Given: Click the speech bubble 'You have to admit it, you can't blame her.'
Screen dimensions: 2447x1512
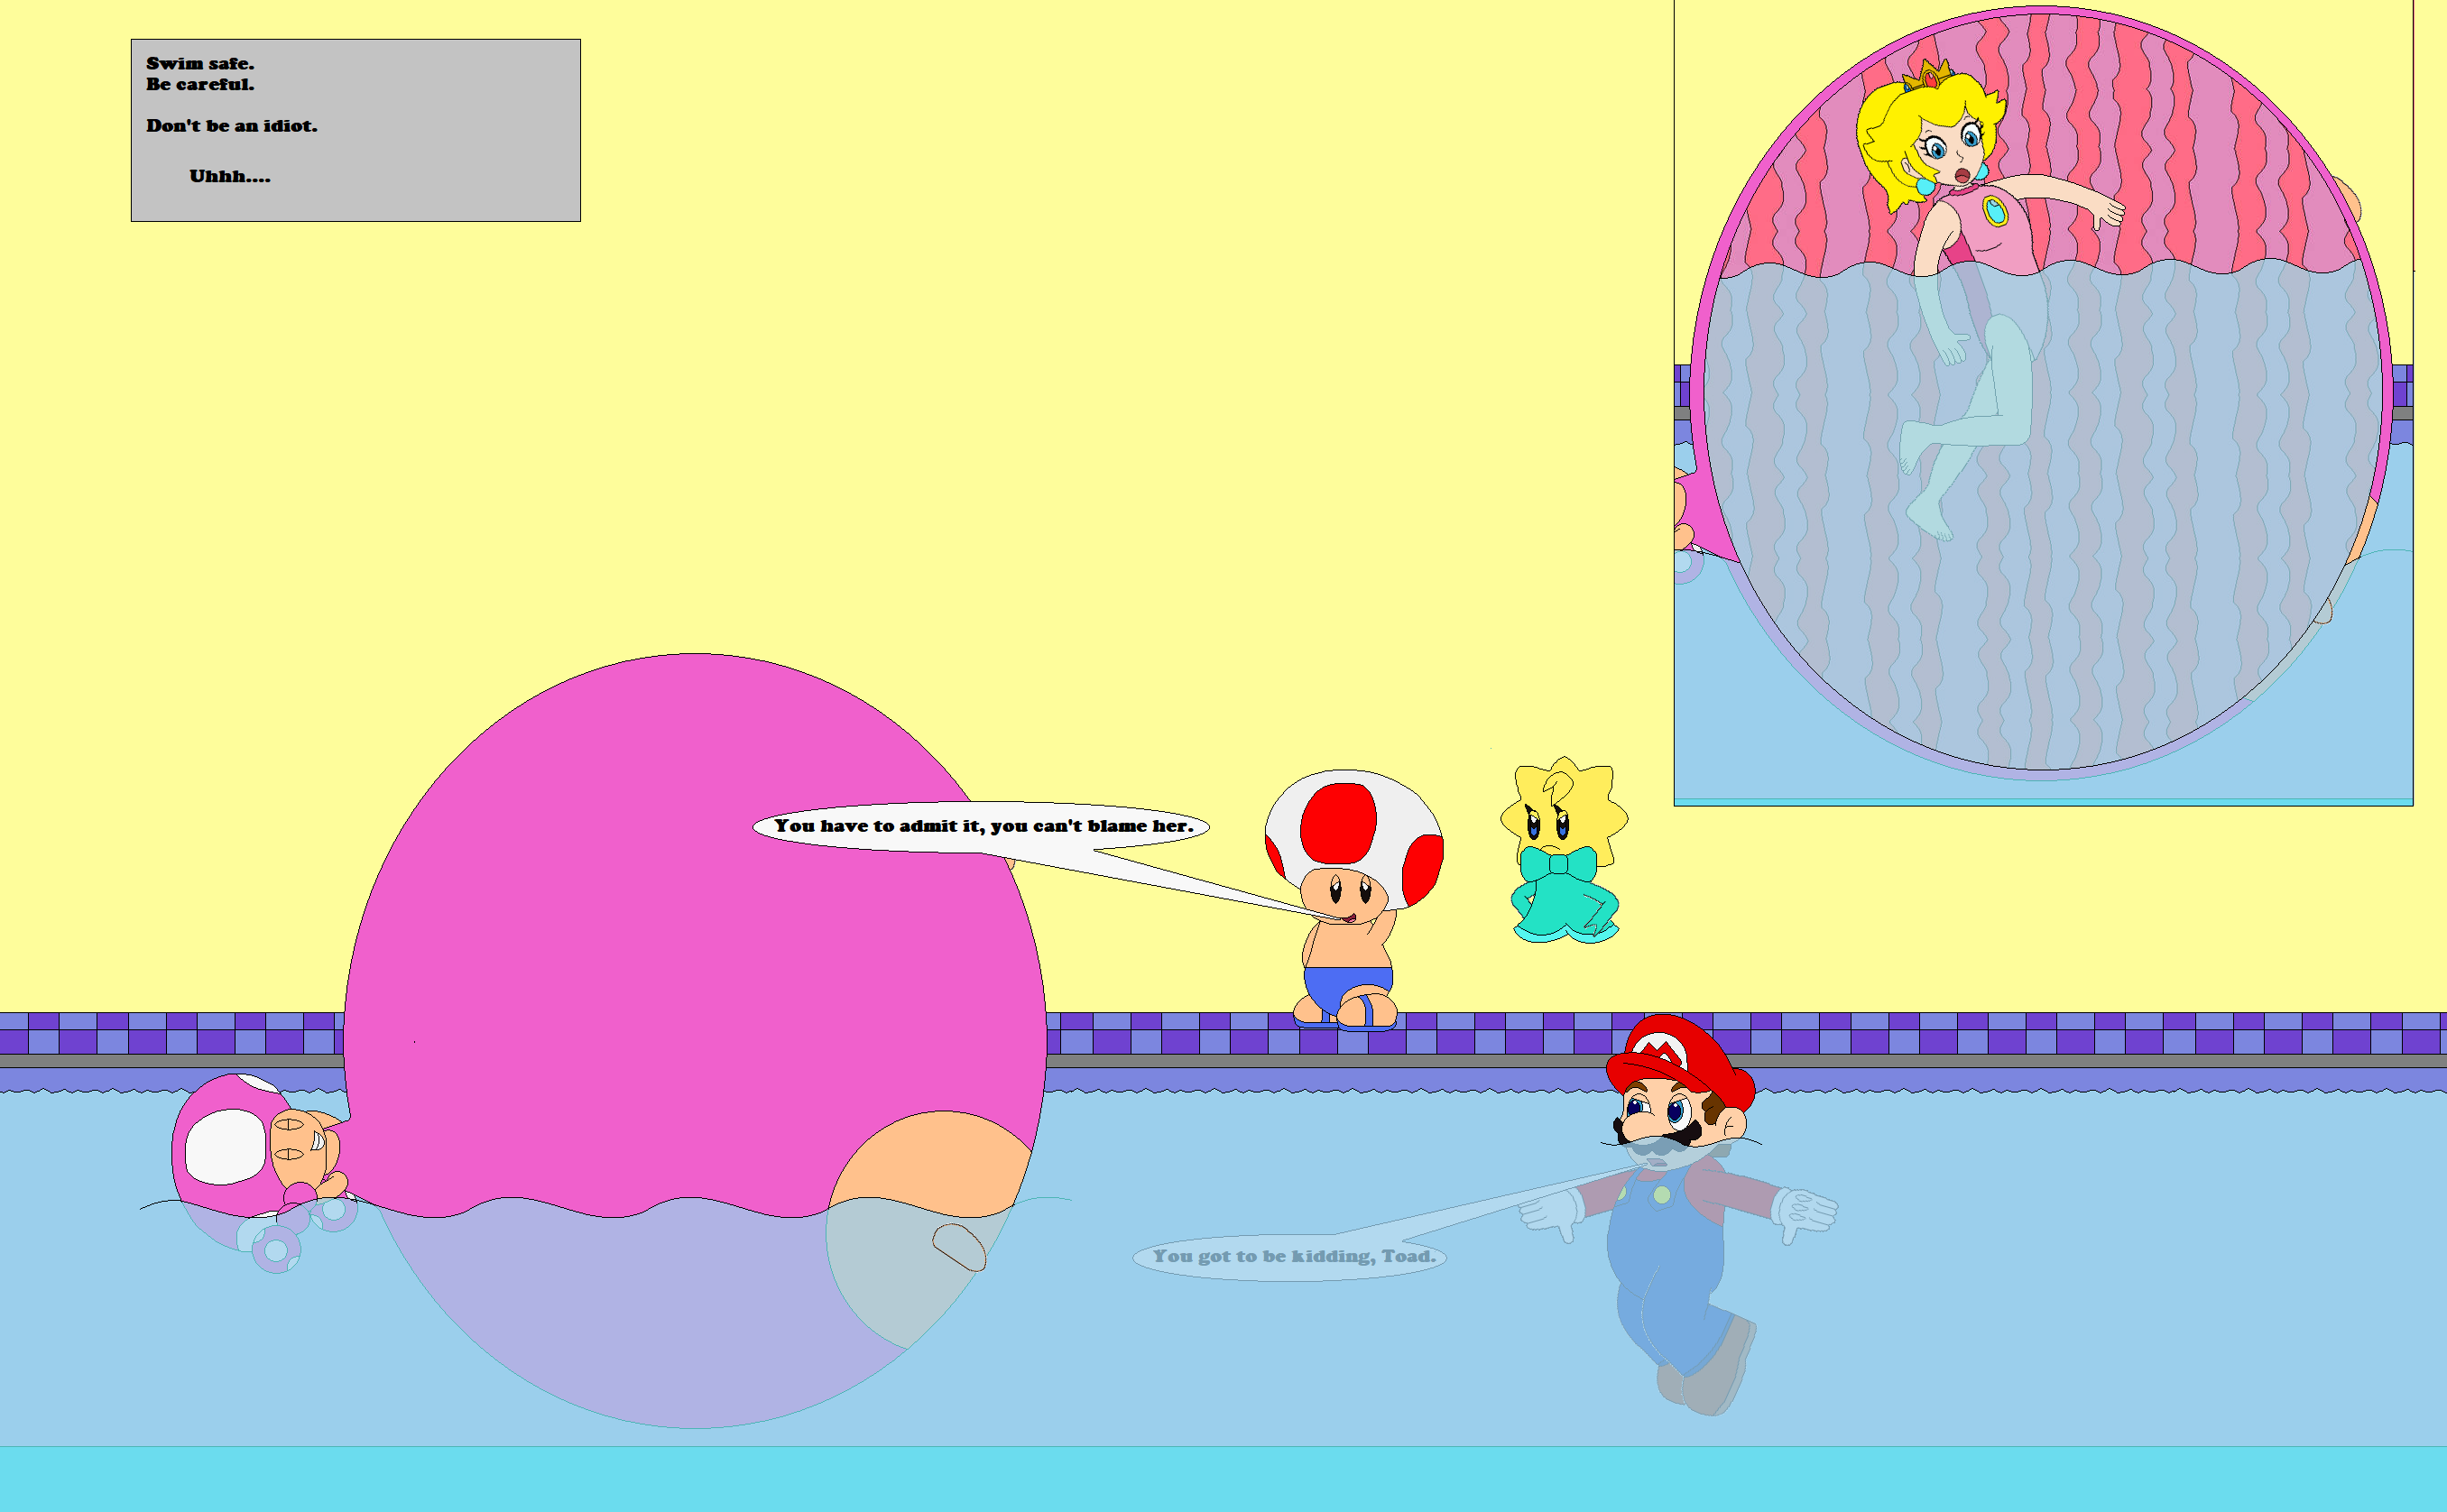Looking at the screenshot, I should click(981, 827).
